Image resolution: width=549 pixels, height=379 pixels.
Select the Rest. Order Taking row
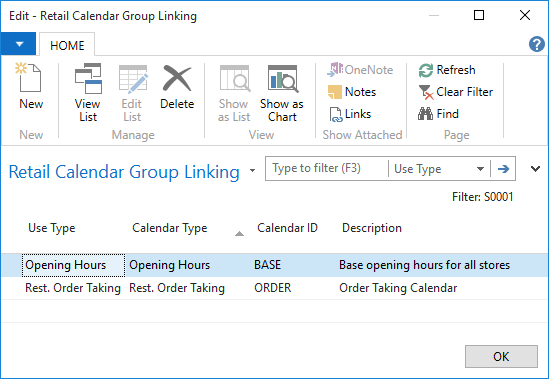tap(274, 288)
